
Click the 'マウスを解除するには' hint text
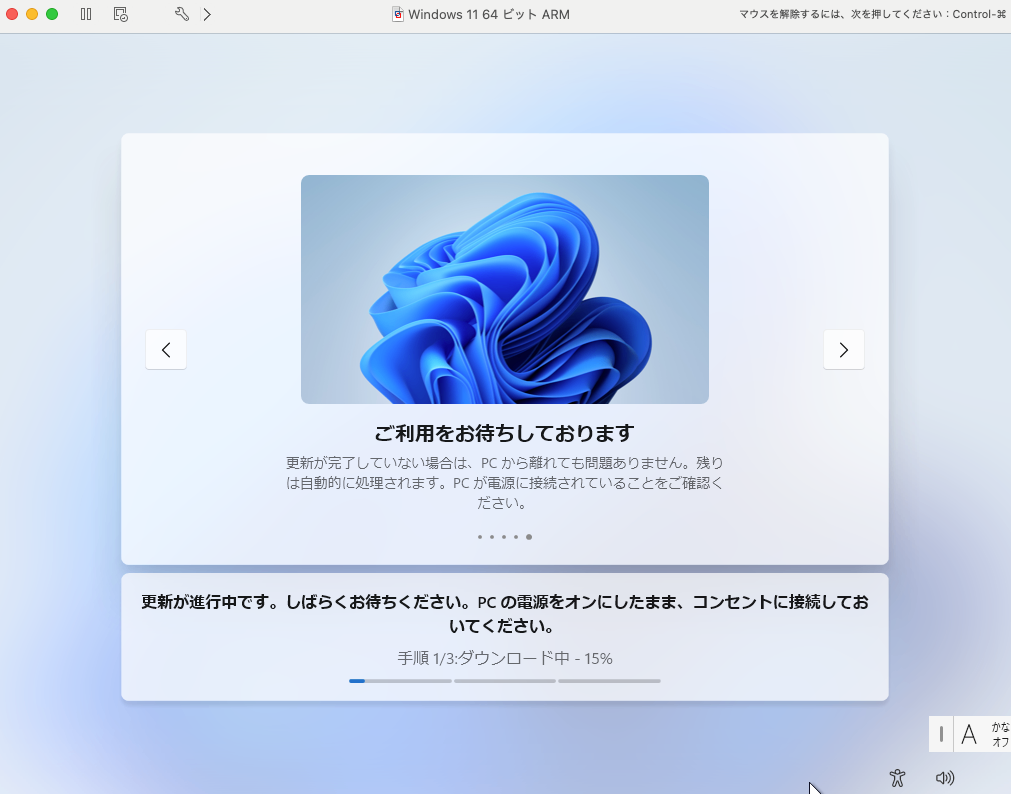coord(872,14)
